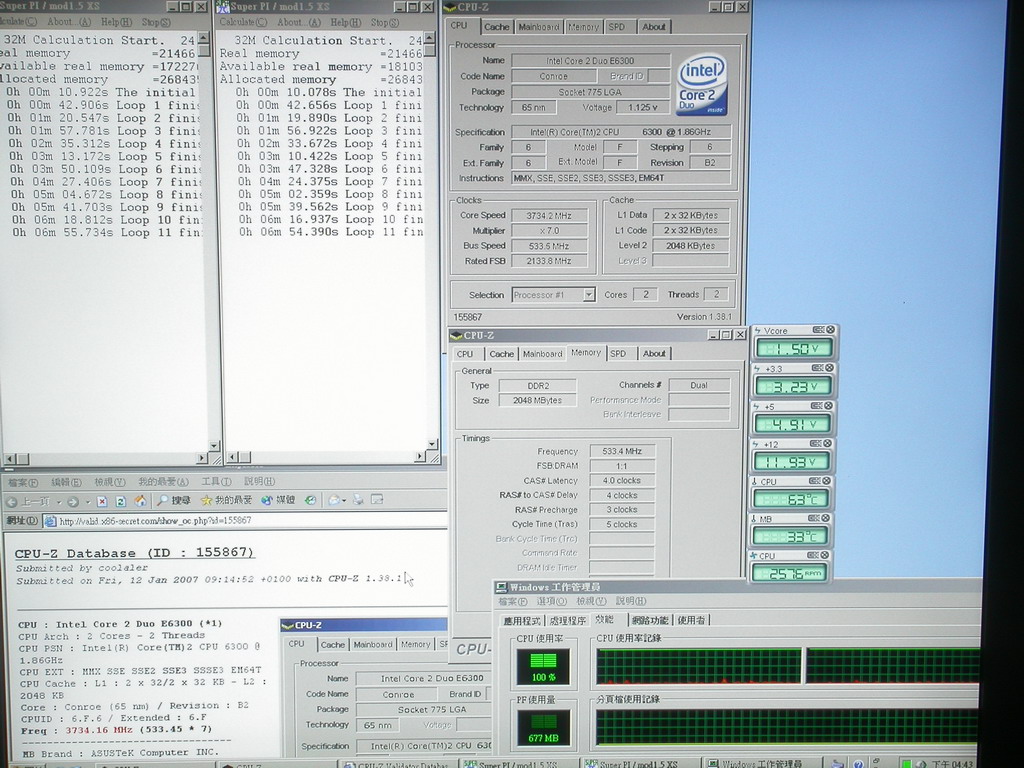The height and width of the screenshot is (768, 1024).
Task: Close the CPU temperature monitor gadget
Action: (x=827, y=481)
